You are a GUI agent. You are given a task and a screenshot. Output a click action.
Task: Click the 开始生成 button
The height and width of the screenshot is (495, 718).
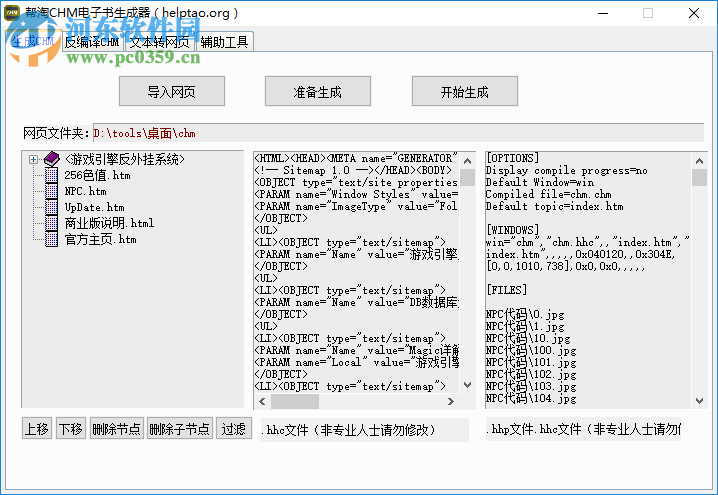[465, 91]
